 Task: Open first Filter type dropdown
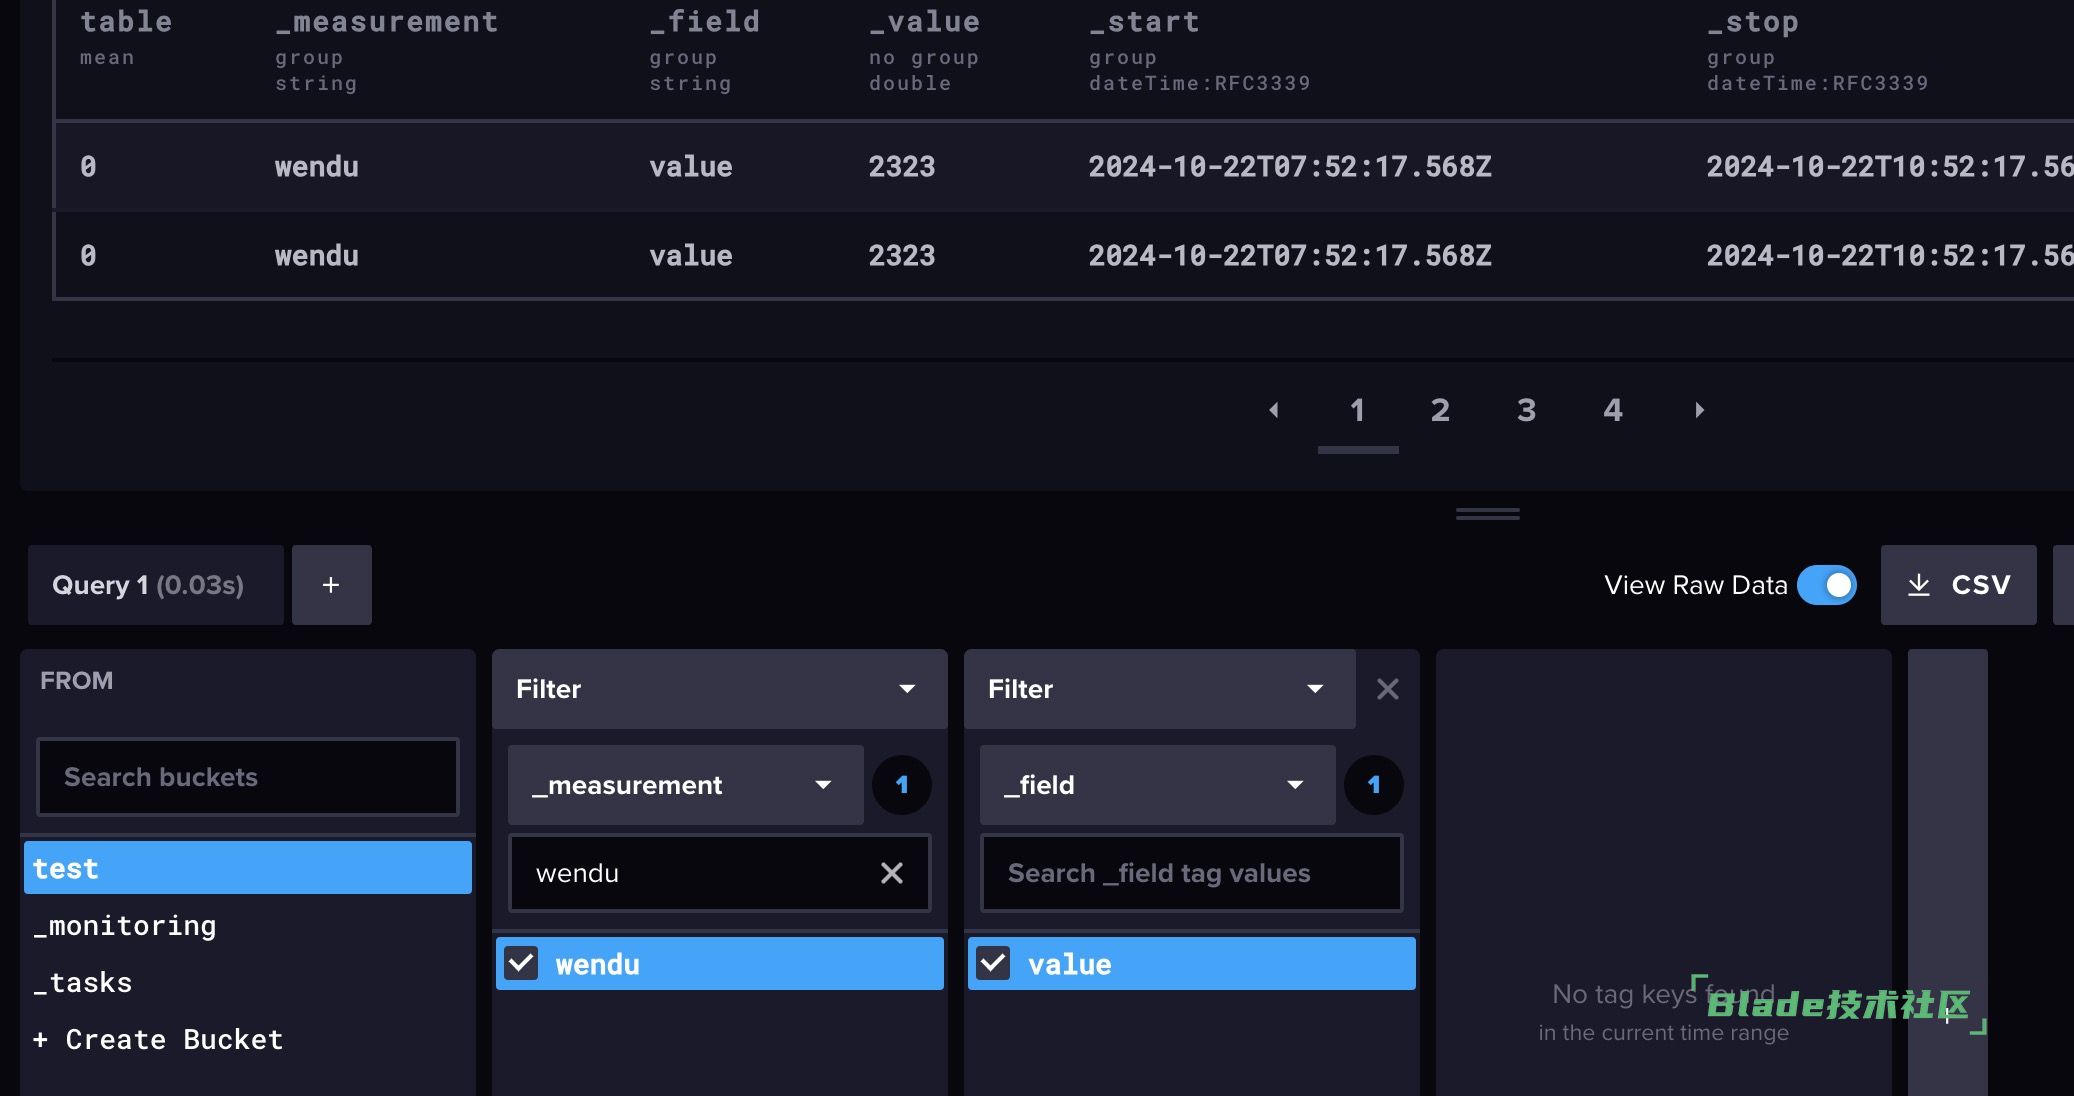pyautogui.click(x=719, y=689)
